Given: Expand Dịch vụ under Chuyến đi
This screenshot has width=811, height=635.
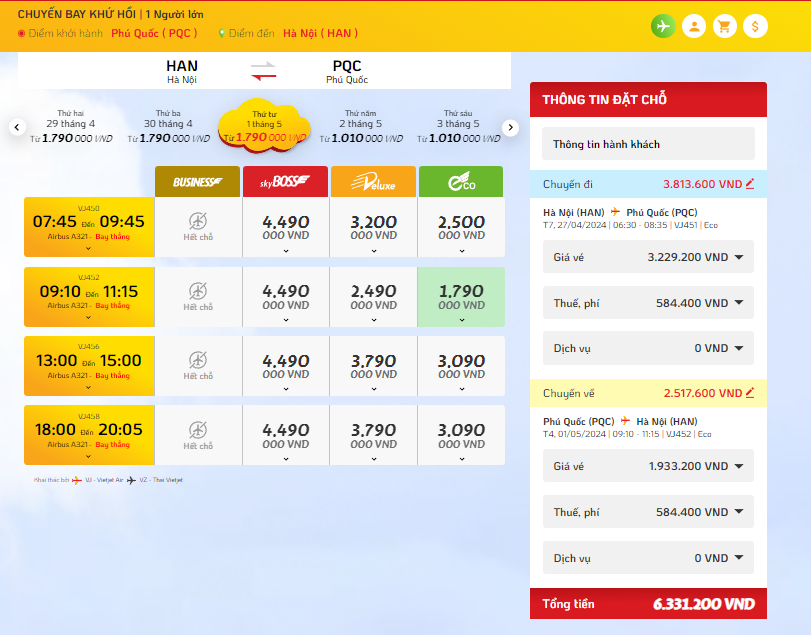Looking at the screenshot, I should 648,349.
